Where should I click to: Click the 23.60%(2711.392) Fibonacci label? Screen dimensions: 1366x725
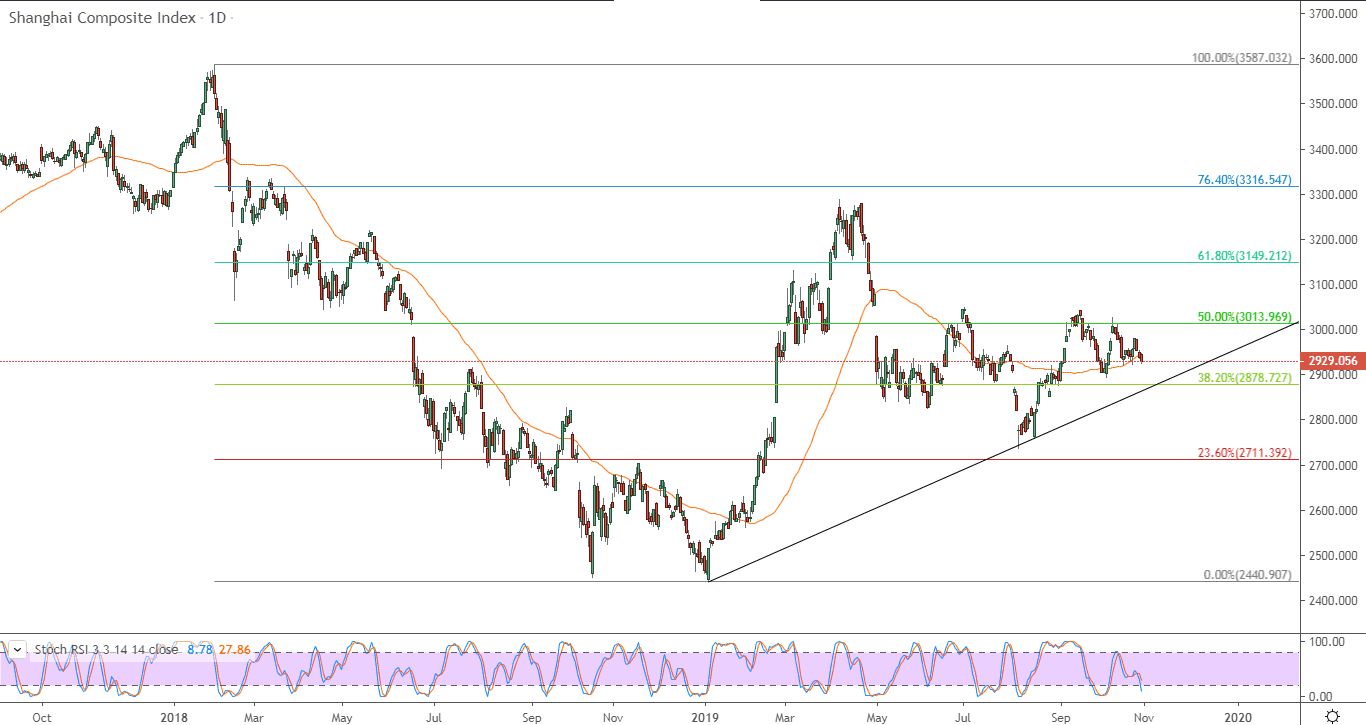coord(1244,453)
